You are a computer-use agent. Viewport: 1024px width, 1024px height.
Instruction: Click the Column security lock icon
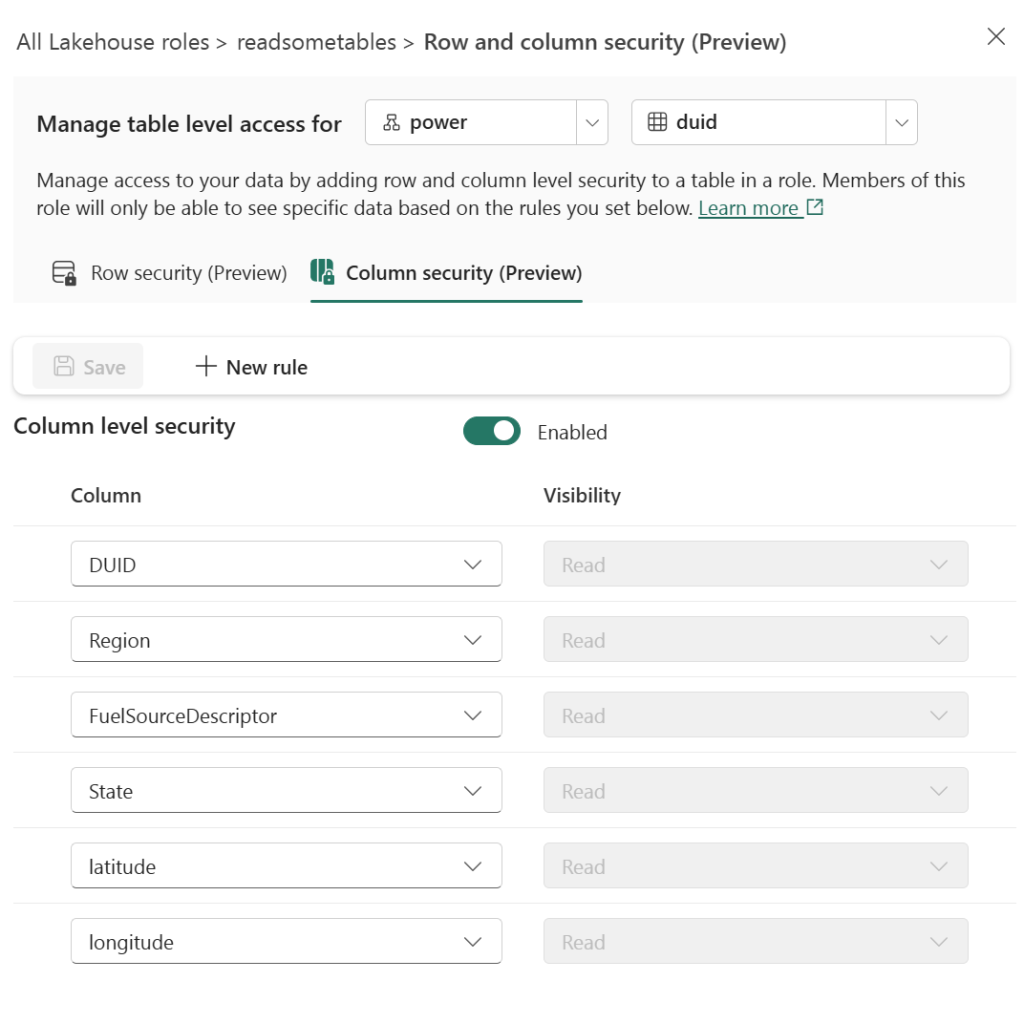pyautogui.click(x=322, y=272)
